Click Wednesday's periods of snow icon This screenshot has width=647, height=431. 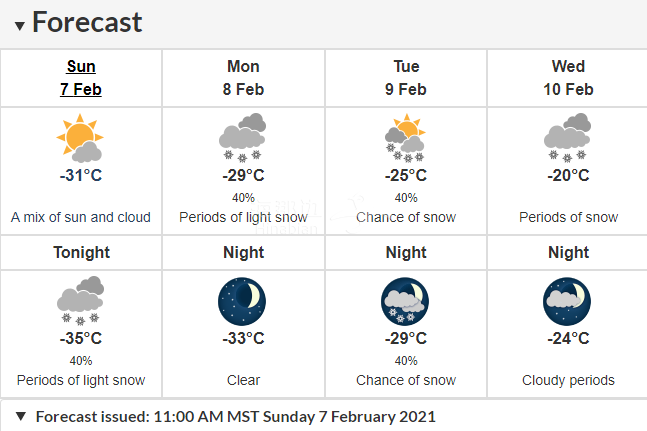coord(568,137)
